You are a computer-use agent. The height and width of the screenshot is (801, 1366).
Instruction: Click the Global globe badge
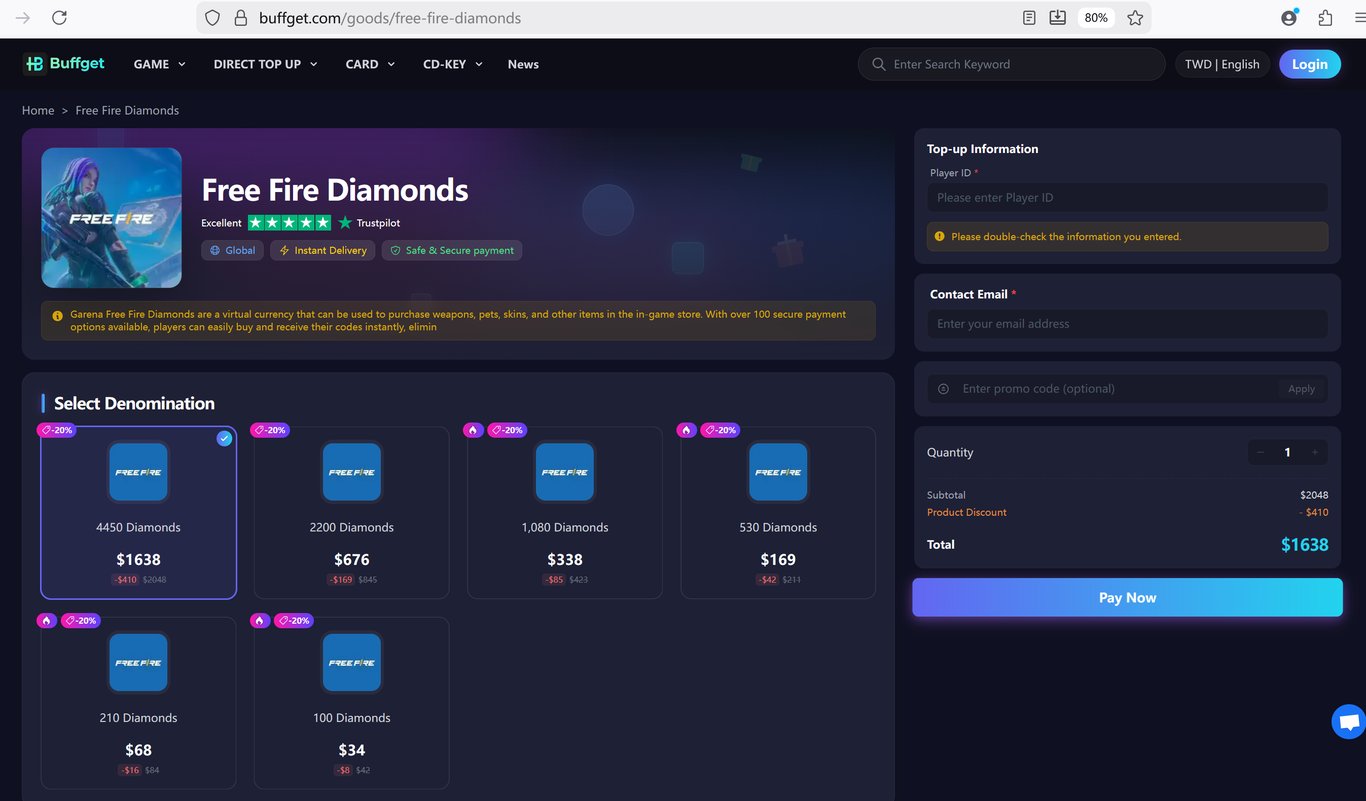232,250
